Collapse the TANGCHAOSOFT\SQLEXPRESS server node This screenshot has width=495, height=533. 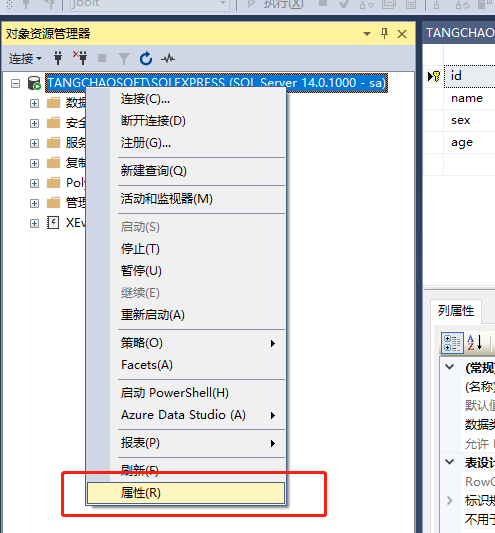(x=15, y=83)
